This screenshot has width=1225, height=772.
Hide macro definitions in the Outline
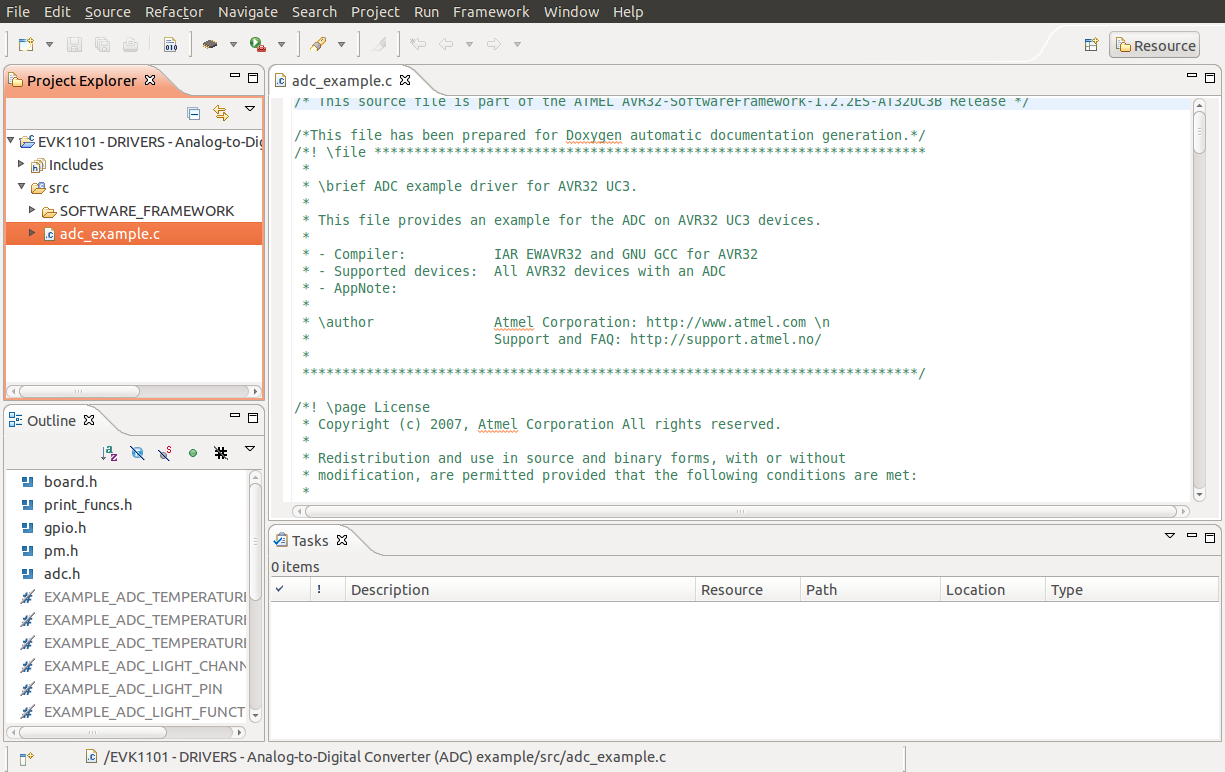[x=220, y=452]
